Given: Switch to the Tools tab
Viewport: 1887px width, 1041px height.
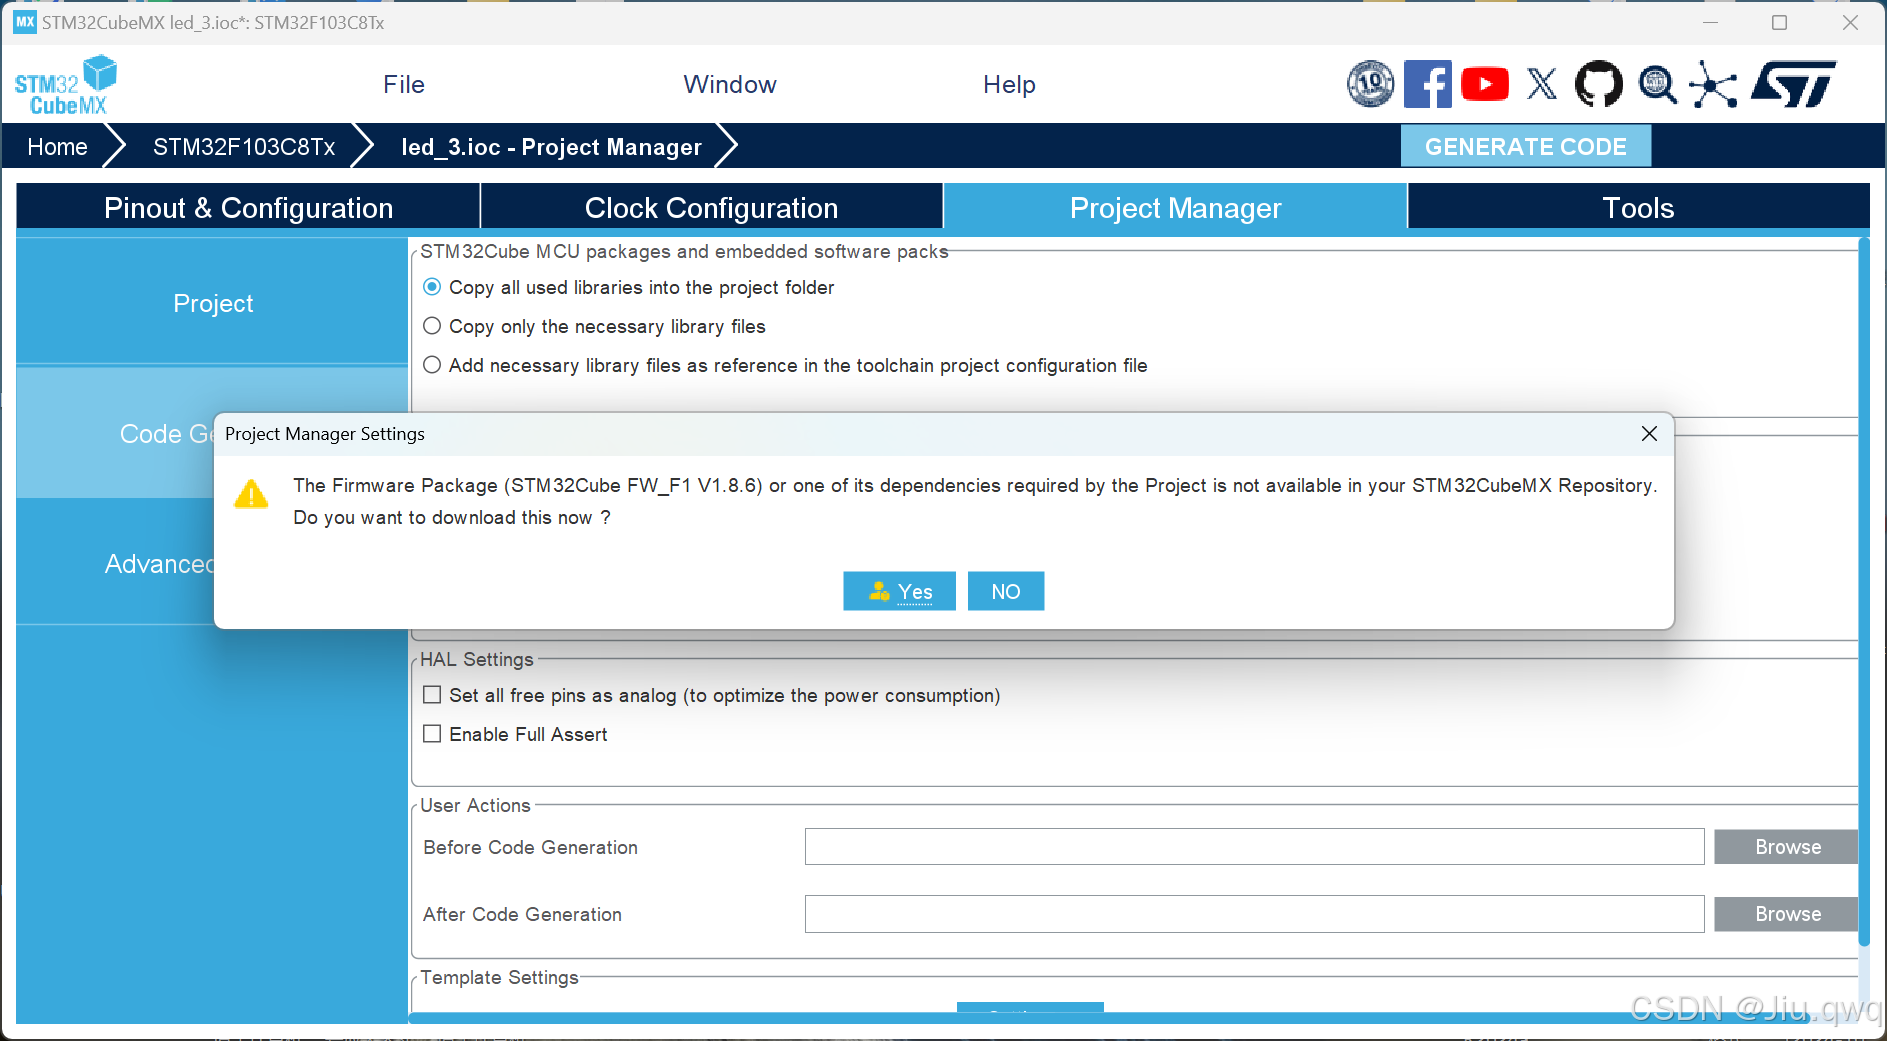Looking at the screenshot, I should click(1638, 207).
